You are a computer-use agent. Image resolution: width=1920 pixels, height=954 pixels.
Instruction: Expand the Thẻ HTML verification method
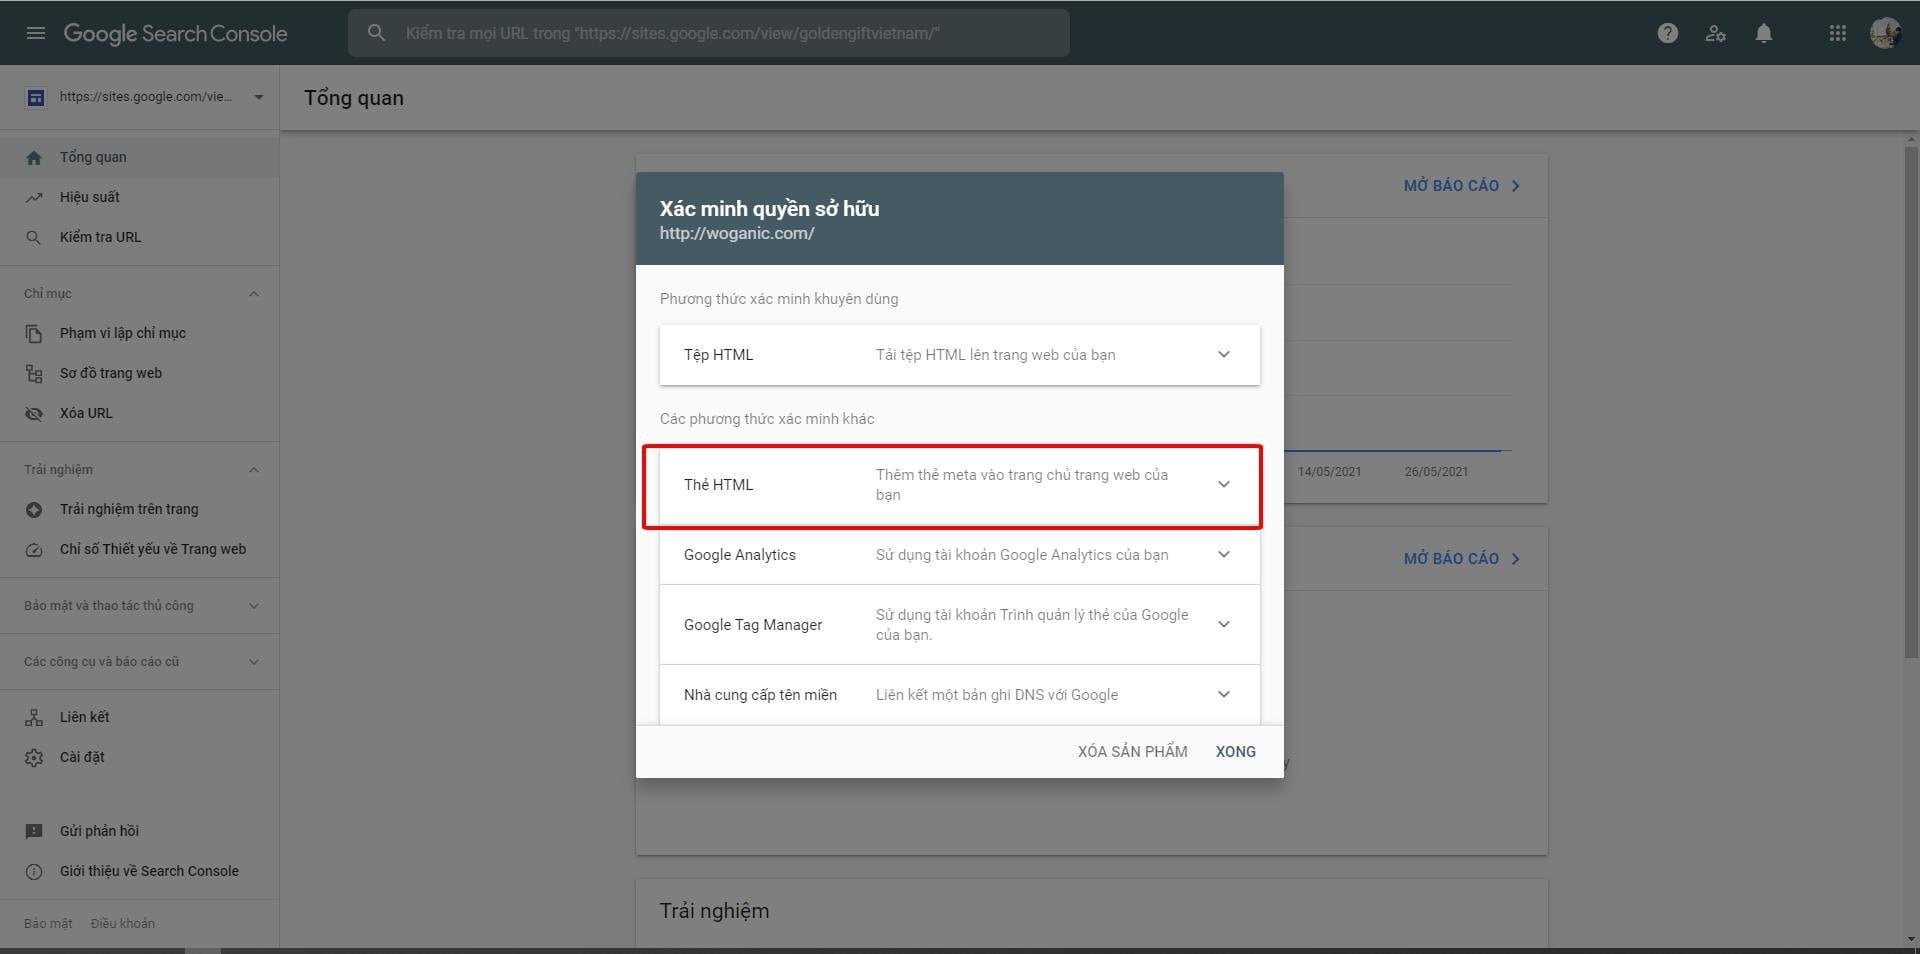point(1223,485)
